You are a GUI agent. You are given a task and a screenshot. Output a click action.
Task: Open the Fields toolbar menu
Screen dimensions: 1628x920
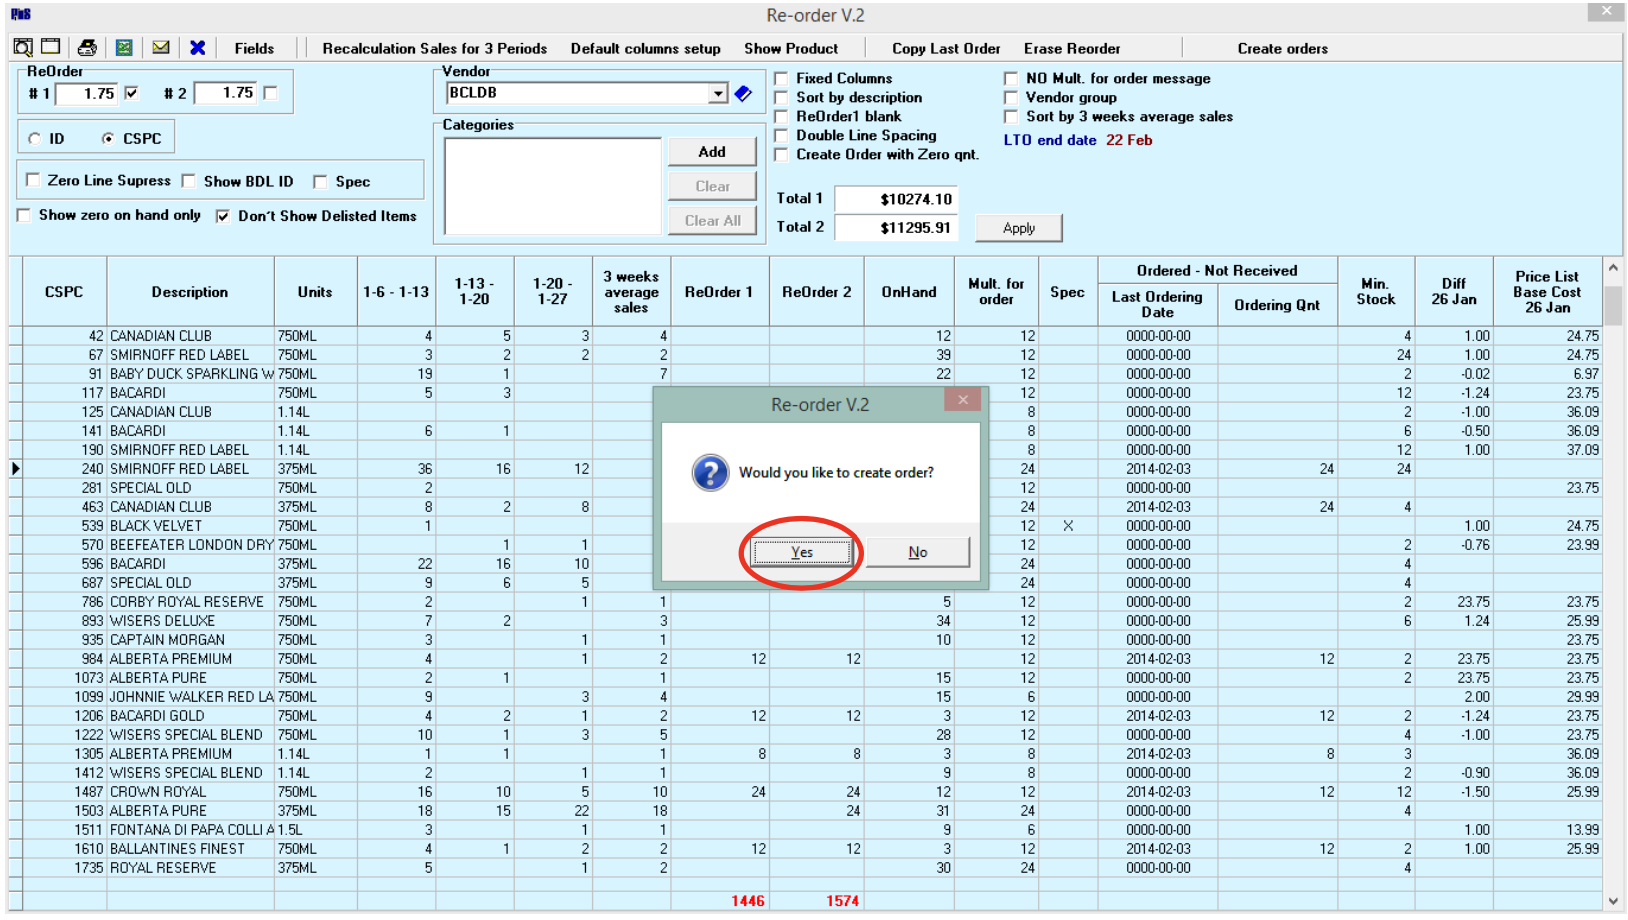point(254,48)
